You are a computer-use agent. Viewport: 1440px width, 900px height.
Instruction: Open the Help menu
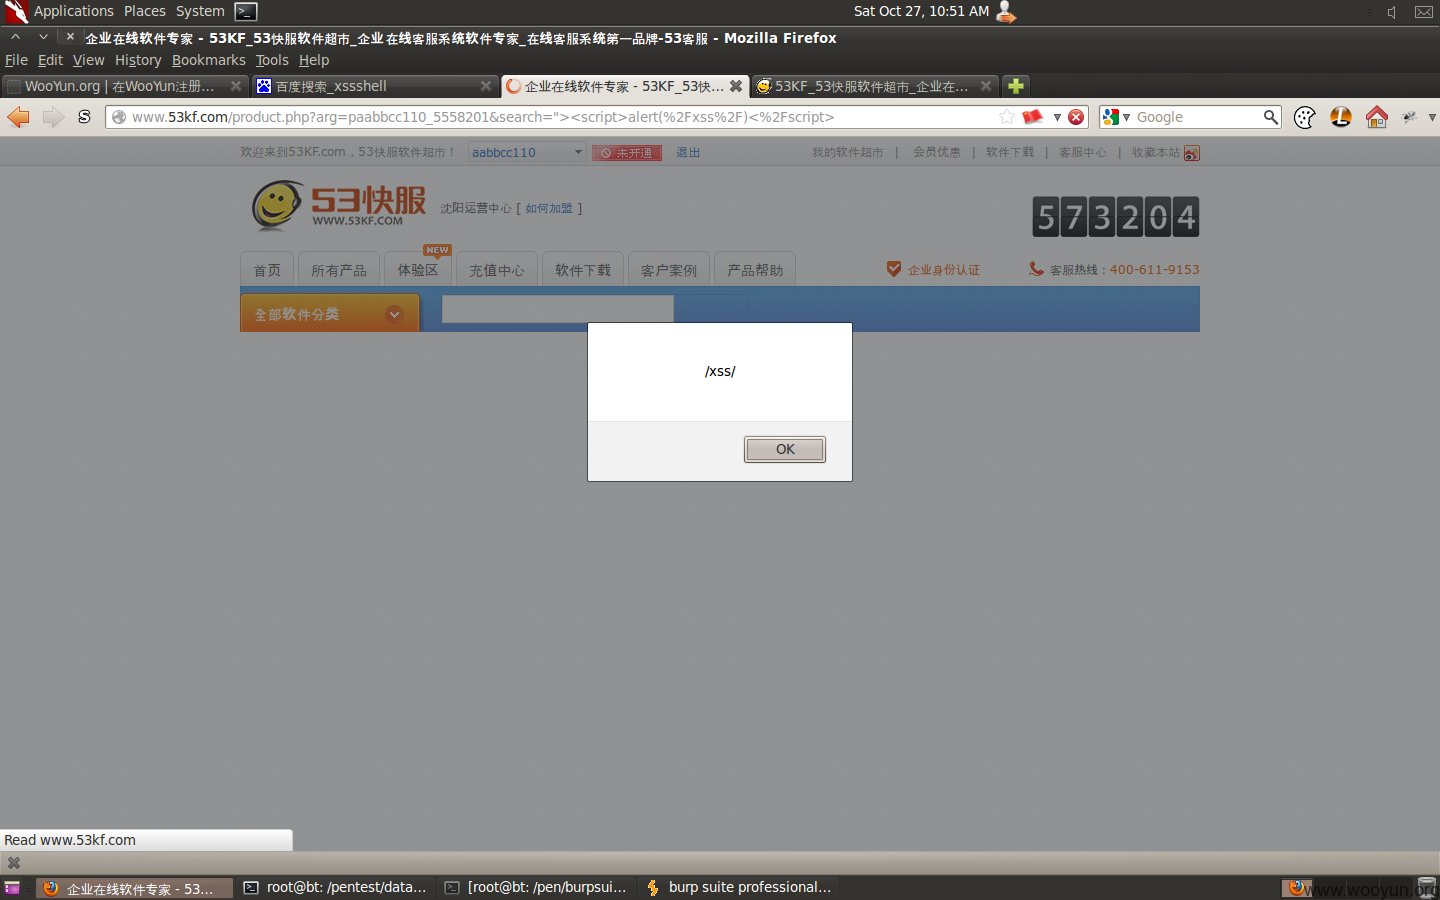(x=314, y=60)
